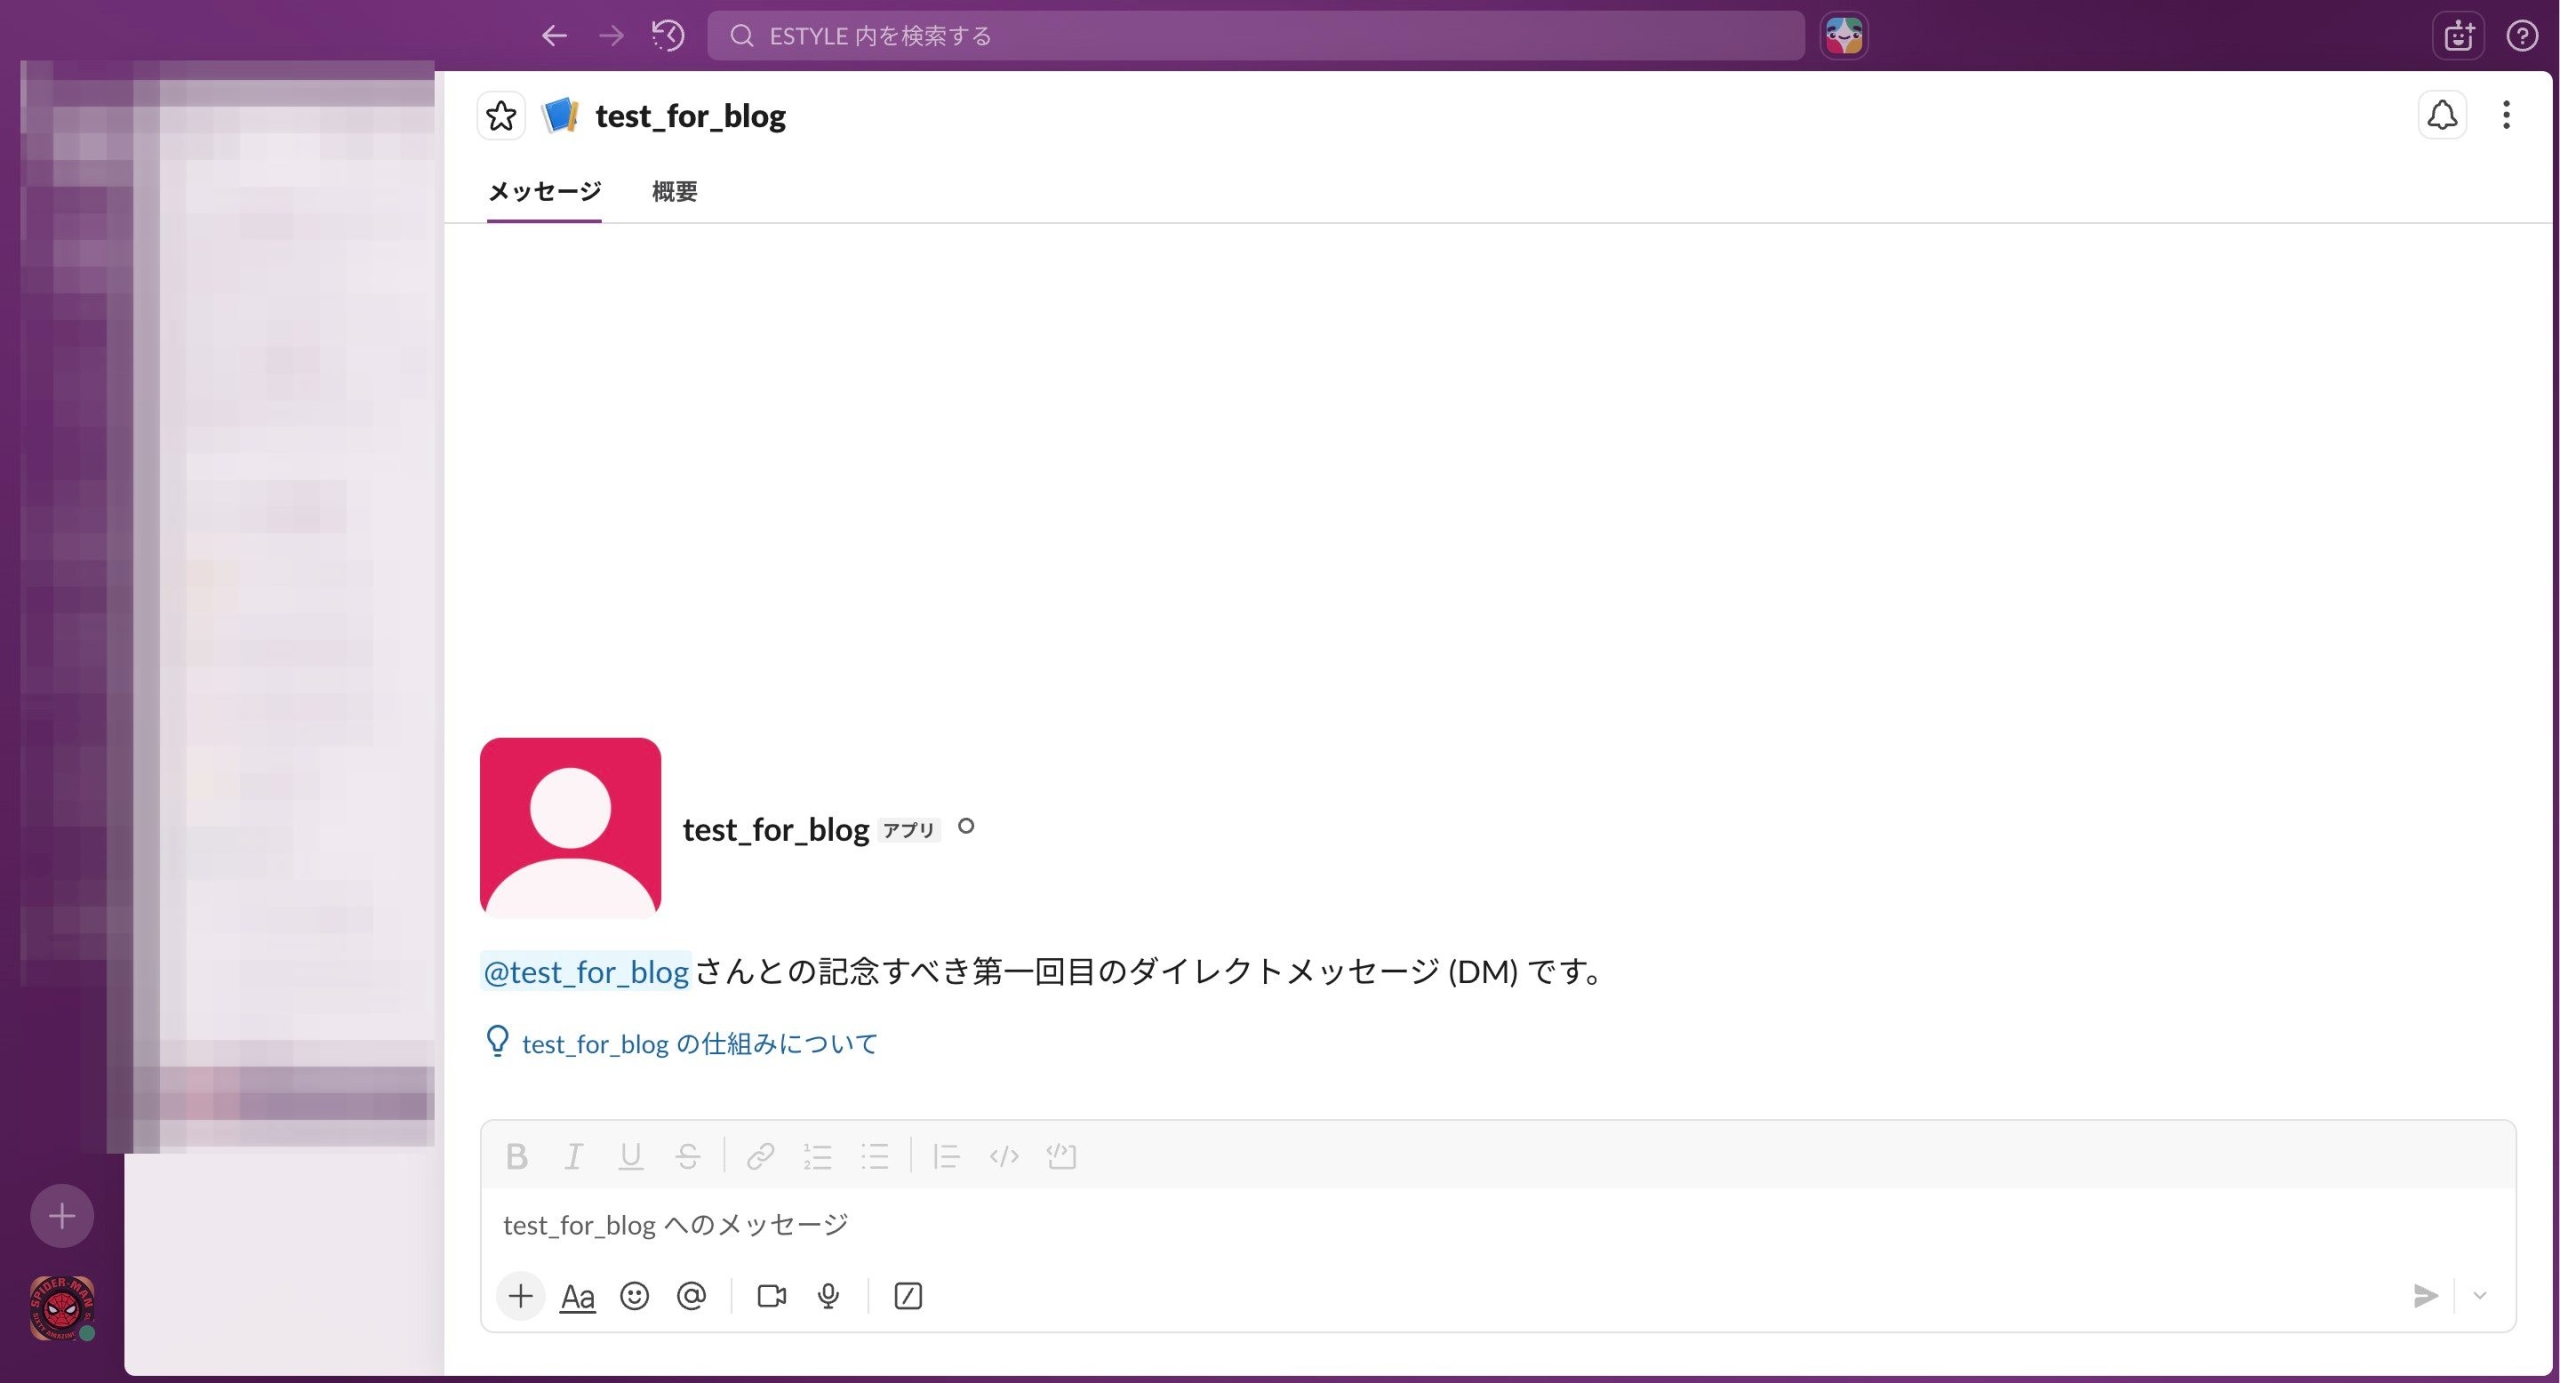2560x1383 pixels.
Task: Record an audio clip with microphone
Action: coord(828,1296)
